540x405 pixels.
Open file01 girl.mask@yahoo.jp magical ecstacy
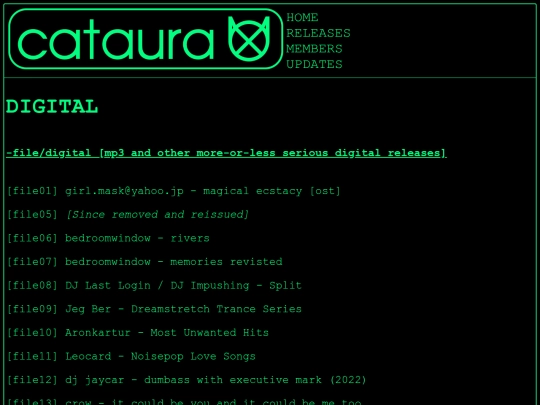[x=174, y=191]
